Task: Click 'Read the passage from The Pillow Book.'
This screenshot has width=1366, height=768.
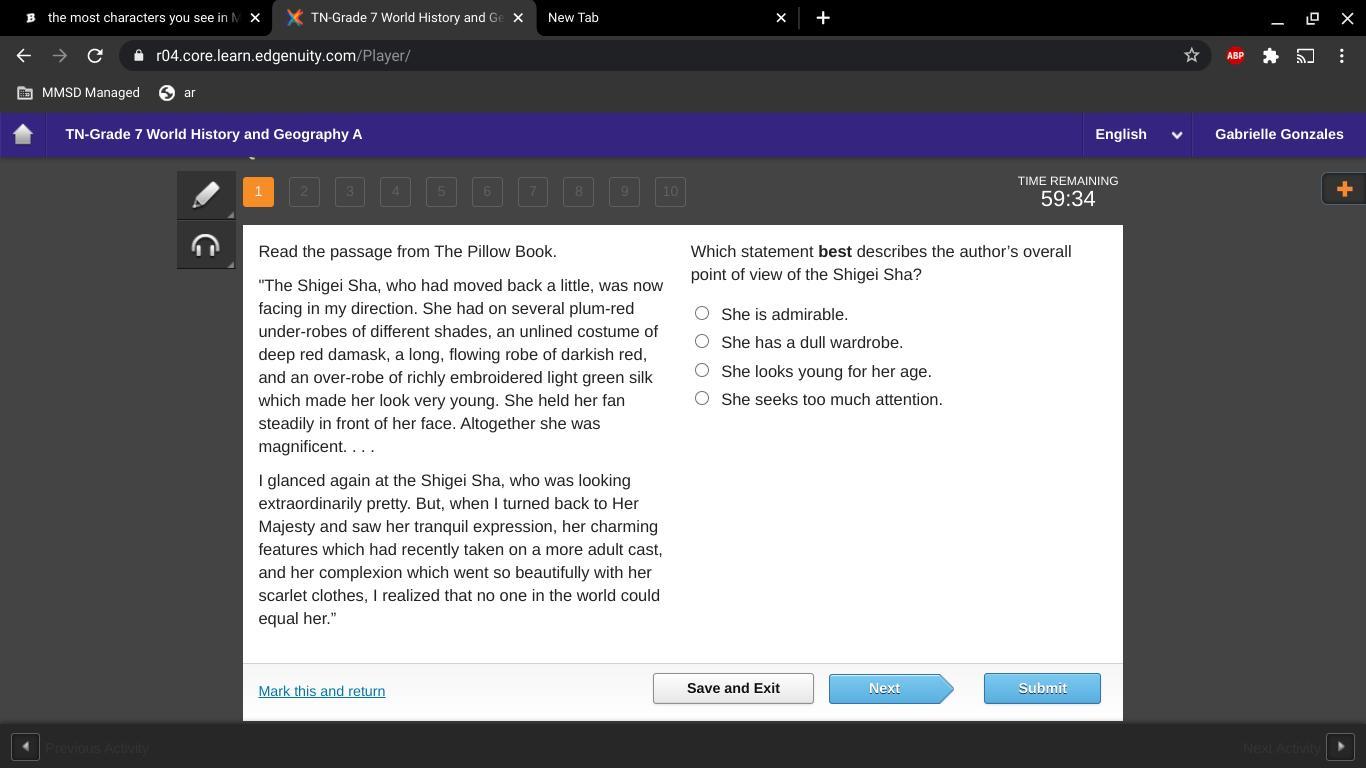Action: [x=408, y=251]
